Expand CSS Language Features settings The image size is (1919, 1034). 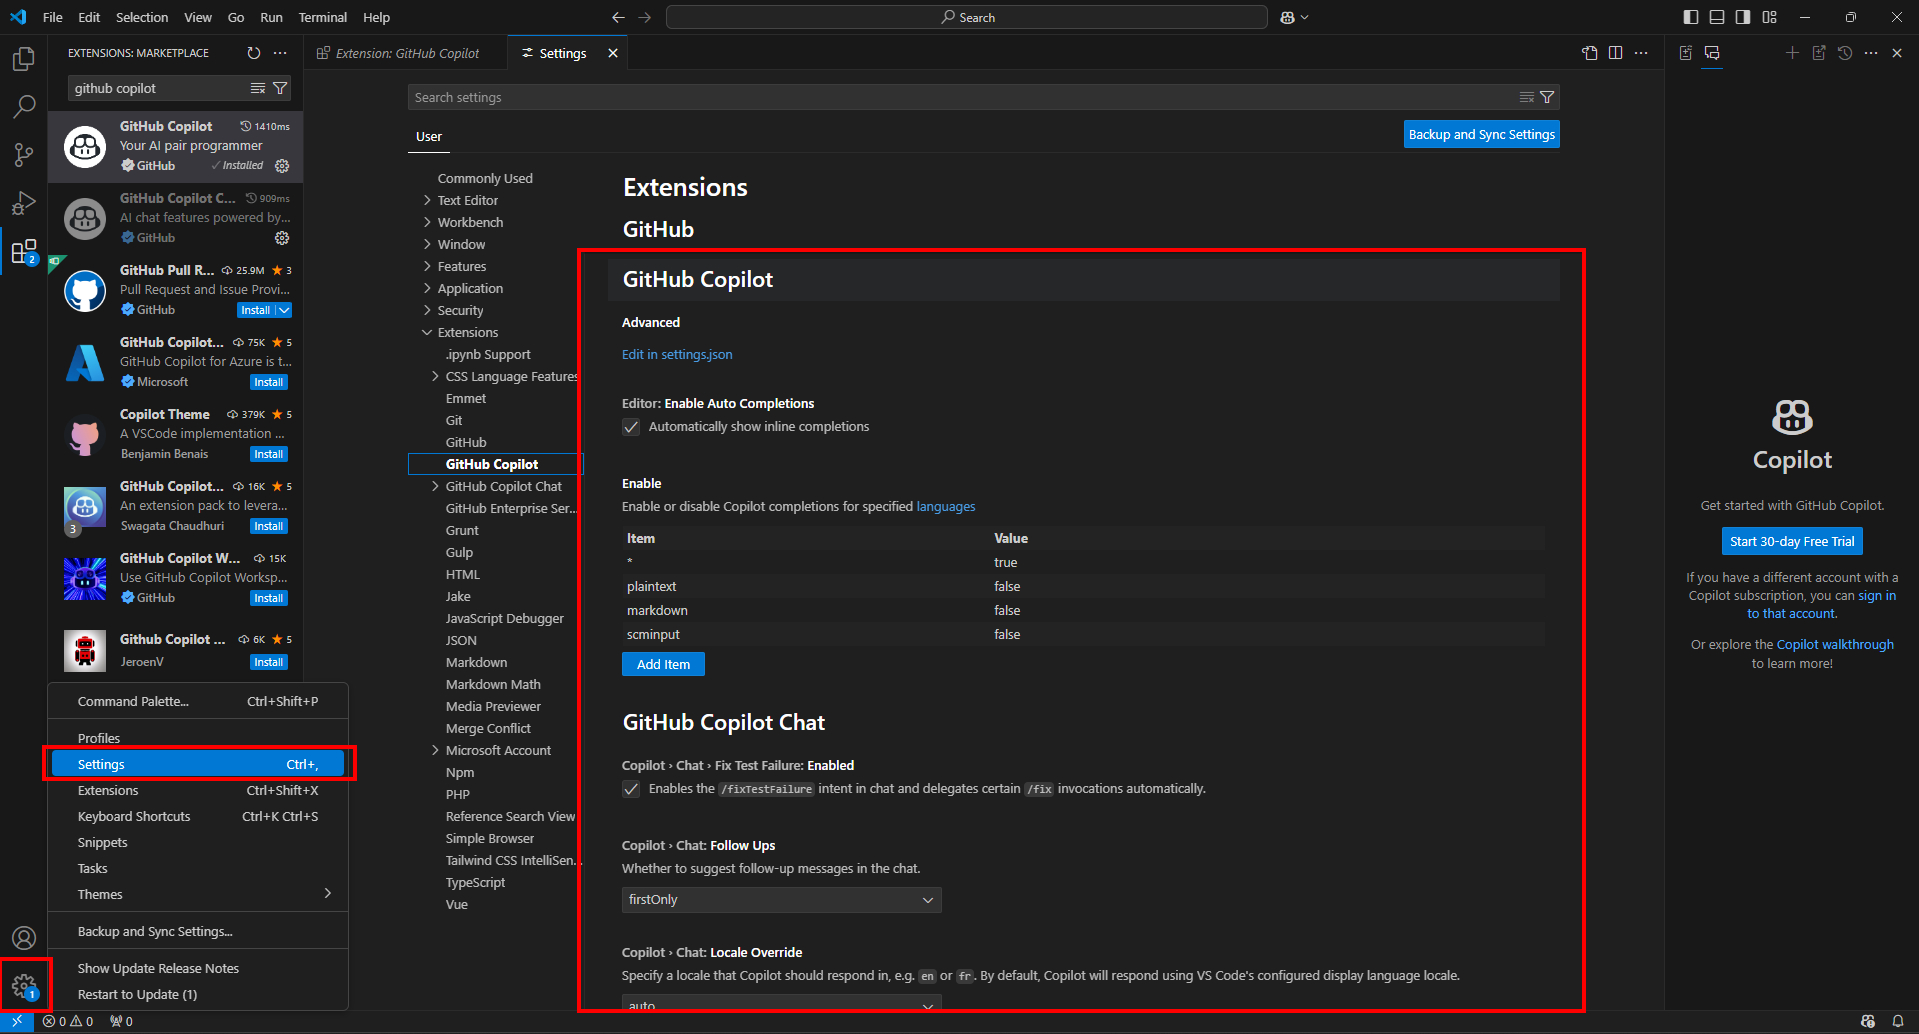tap(435, 376)
